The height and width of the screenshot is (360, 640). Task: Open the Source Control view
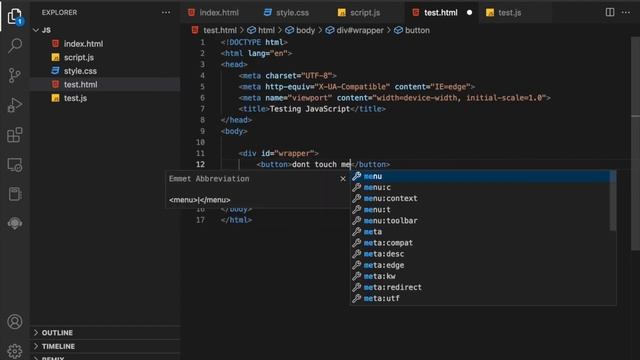pos(15,76)
